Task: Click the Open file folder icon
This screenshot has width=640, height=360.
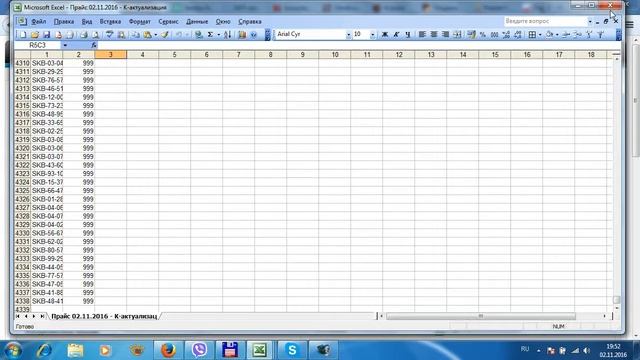Action: (35, 35)
